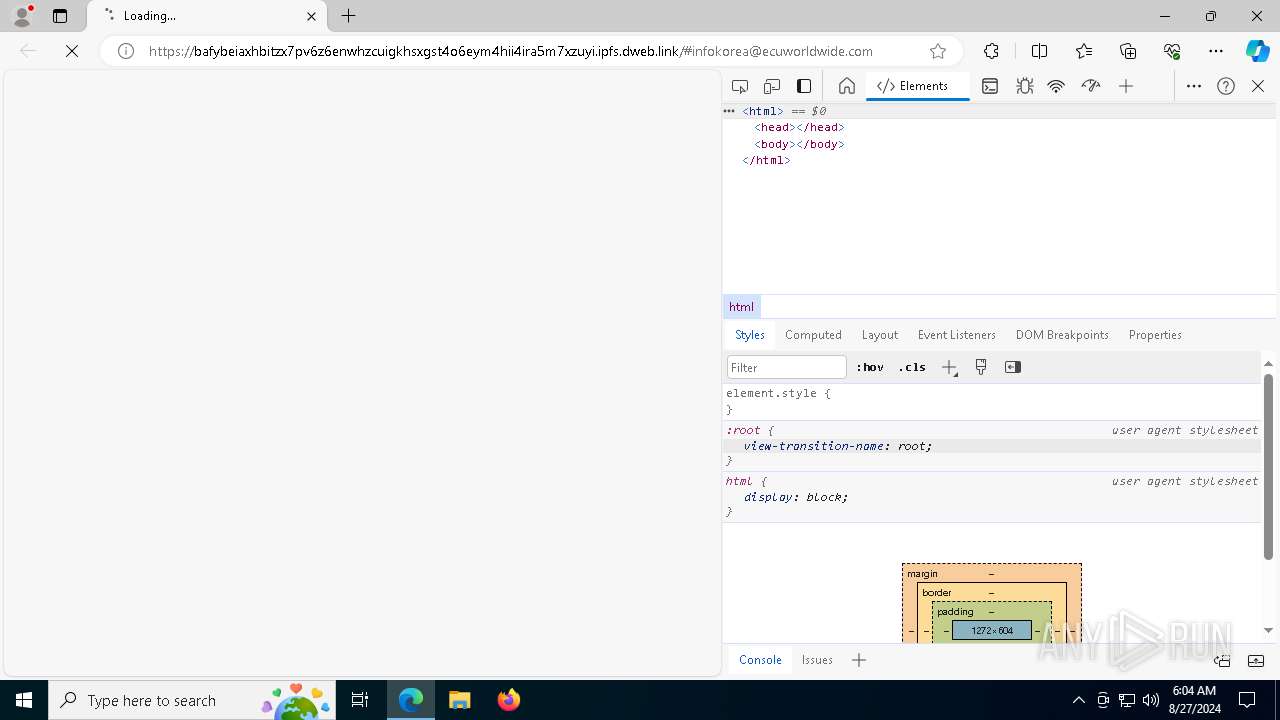Image resolution: width=1280 pixels, height=720 pixels.
Task: Open the Performance gauge icon tool
Action: 1091,86
